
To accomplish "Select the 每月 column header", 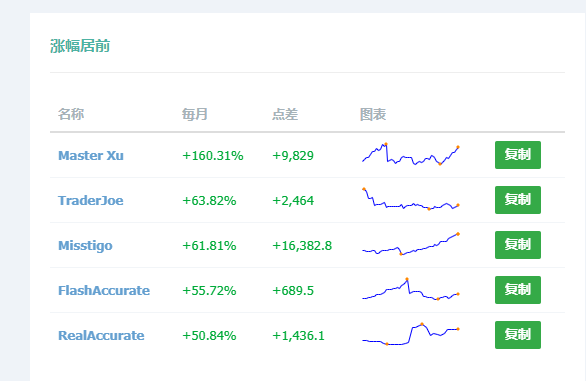I will tap(195, 114).
